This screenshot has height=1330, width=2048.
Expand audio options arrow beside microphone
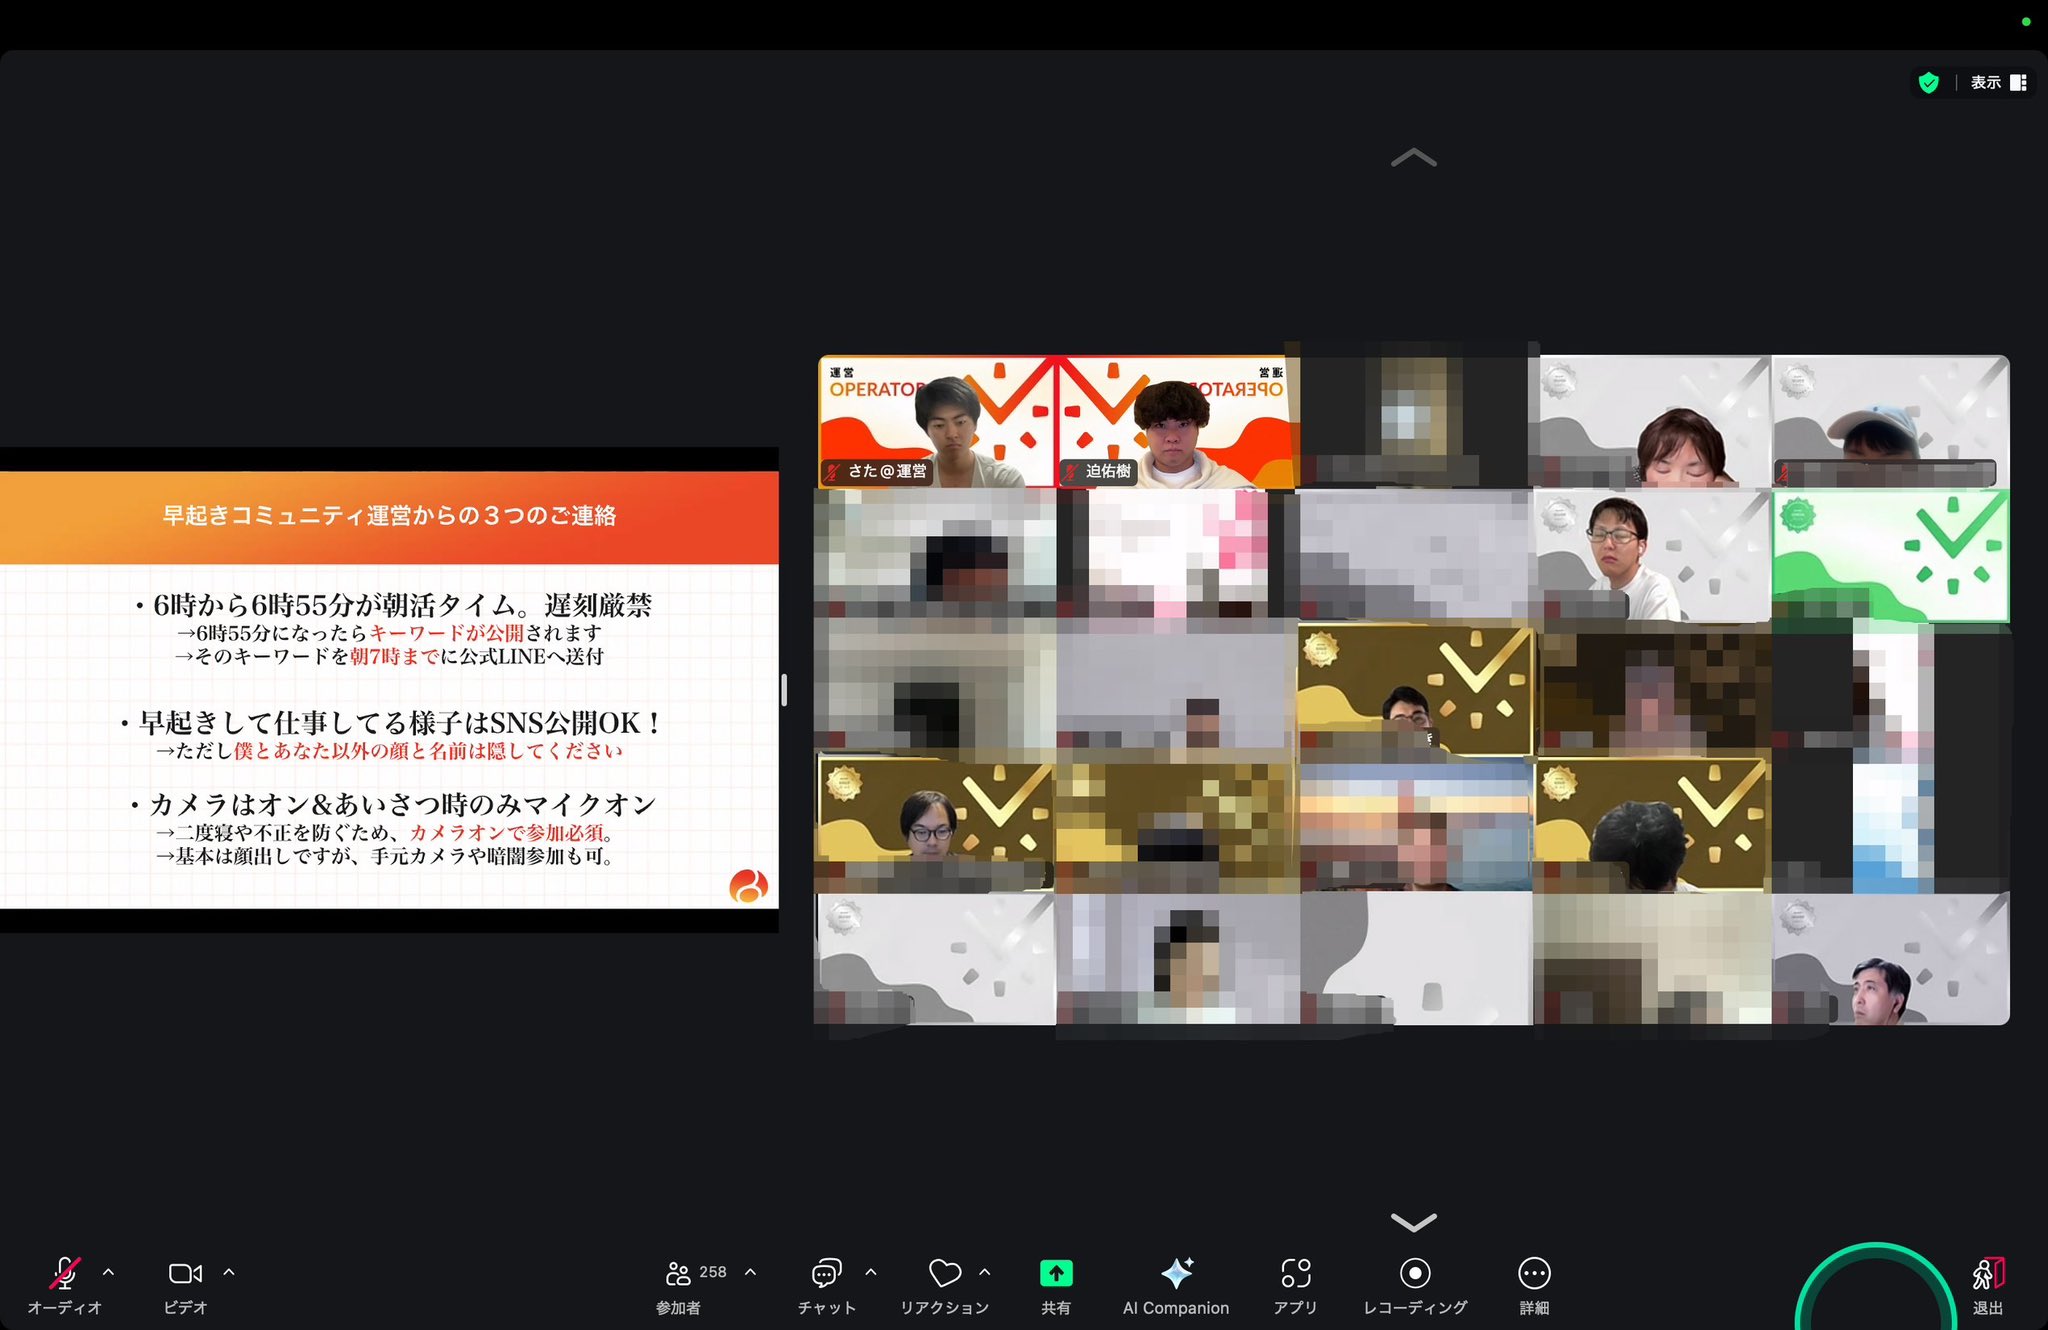coord(109,1272)
